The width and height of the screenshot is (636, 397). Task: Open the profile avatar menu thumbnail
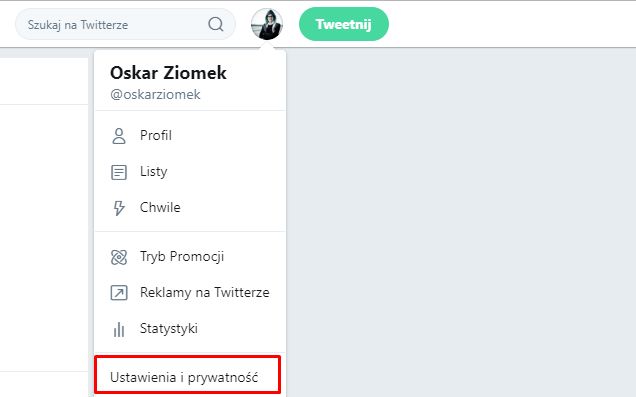click(266, 24)
